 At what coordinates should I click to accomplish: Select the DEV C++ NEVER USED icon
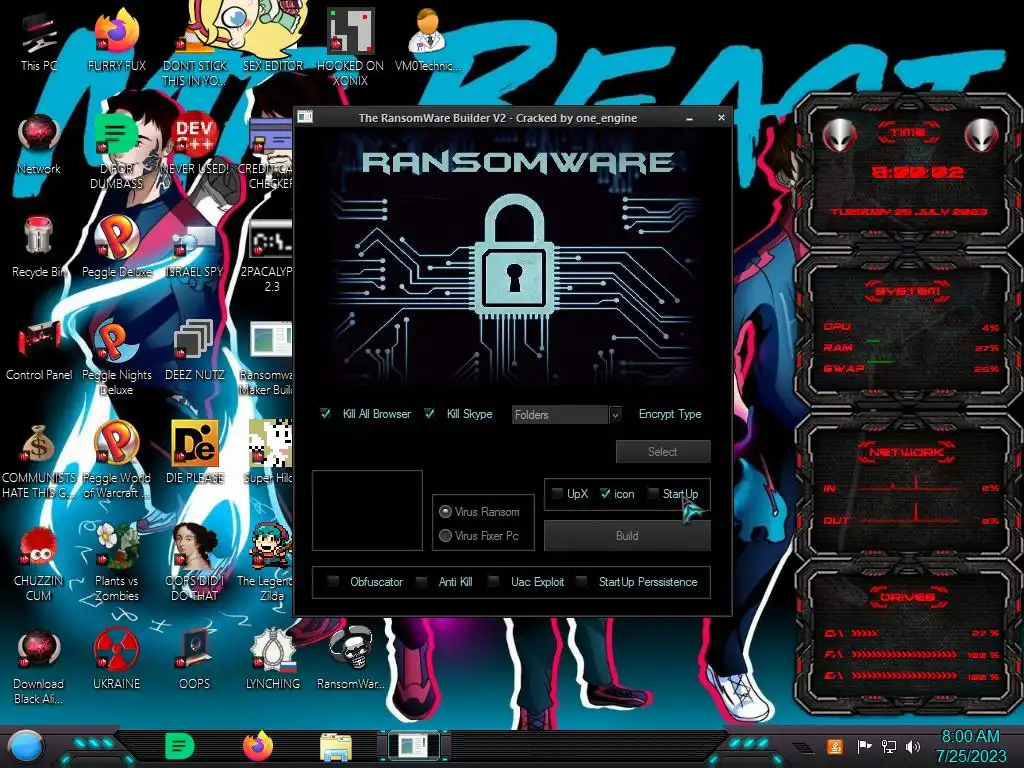[195, 144]
